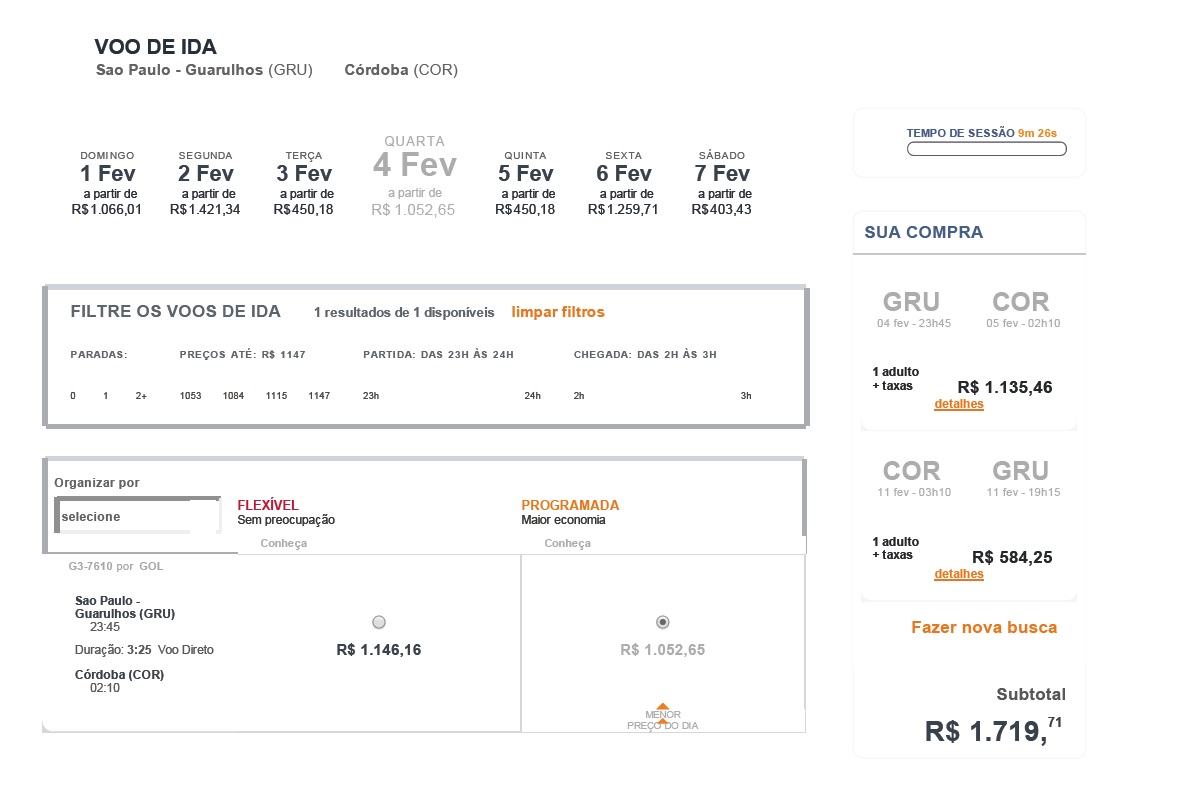Open "detalhes" for the COR-GRU purchase
The height and width of the screenshot is (792, 1193).
(x=958, y=574)
